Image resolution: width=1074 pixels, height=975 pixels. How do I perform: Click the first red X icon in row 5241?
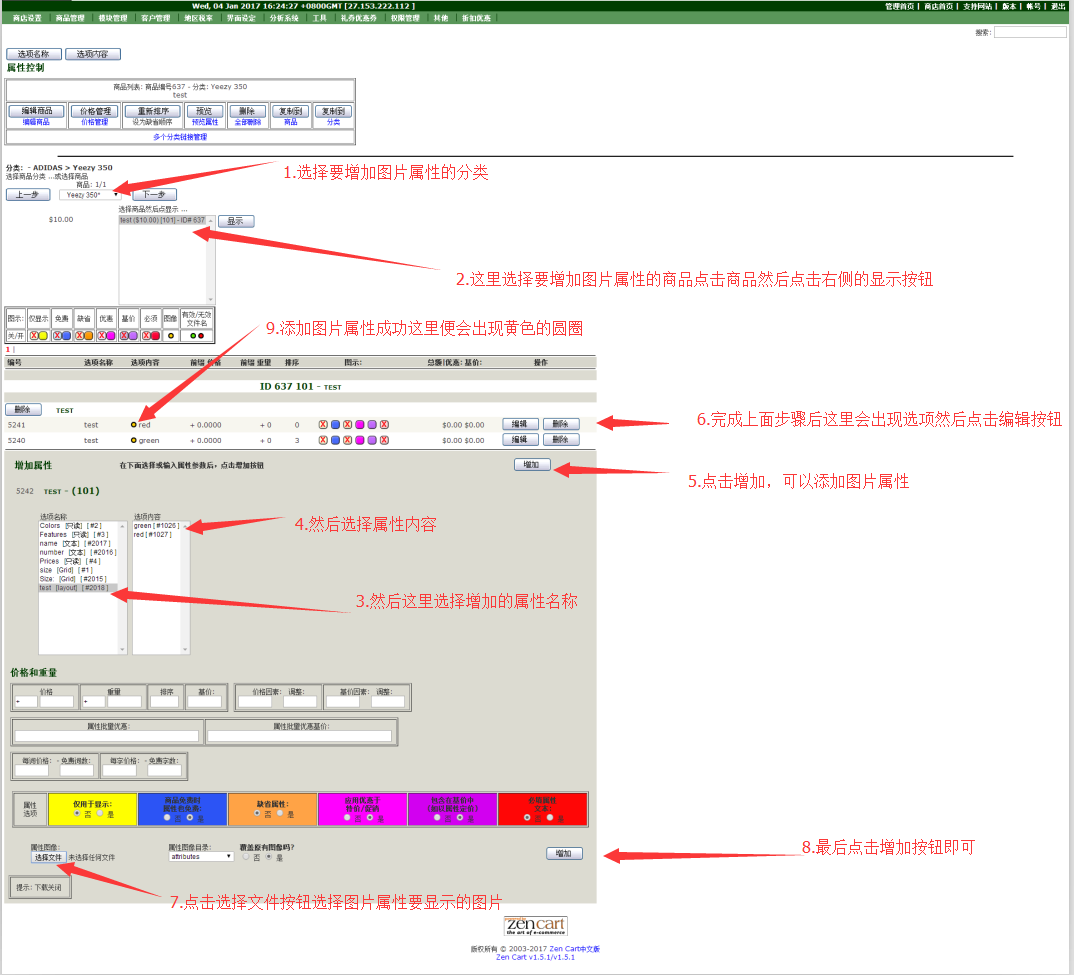coord(323,425)
